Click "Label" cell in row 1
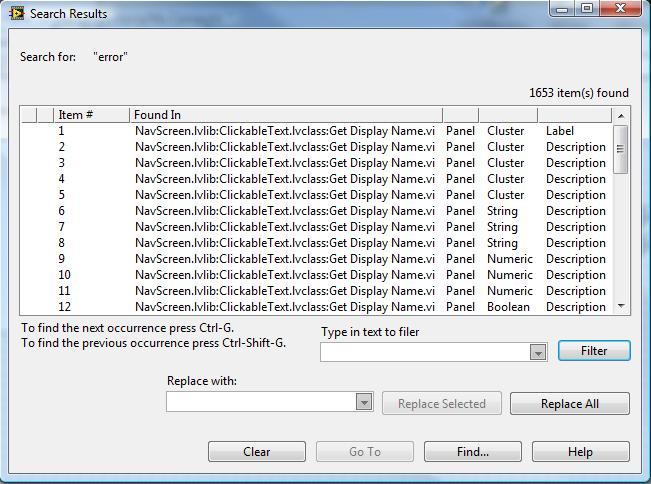 (560, 131)
